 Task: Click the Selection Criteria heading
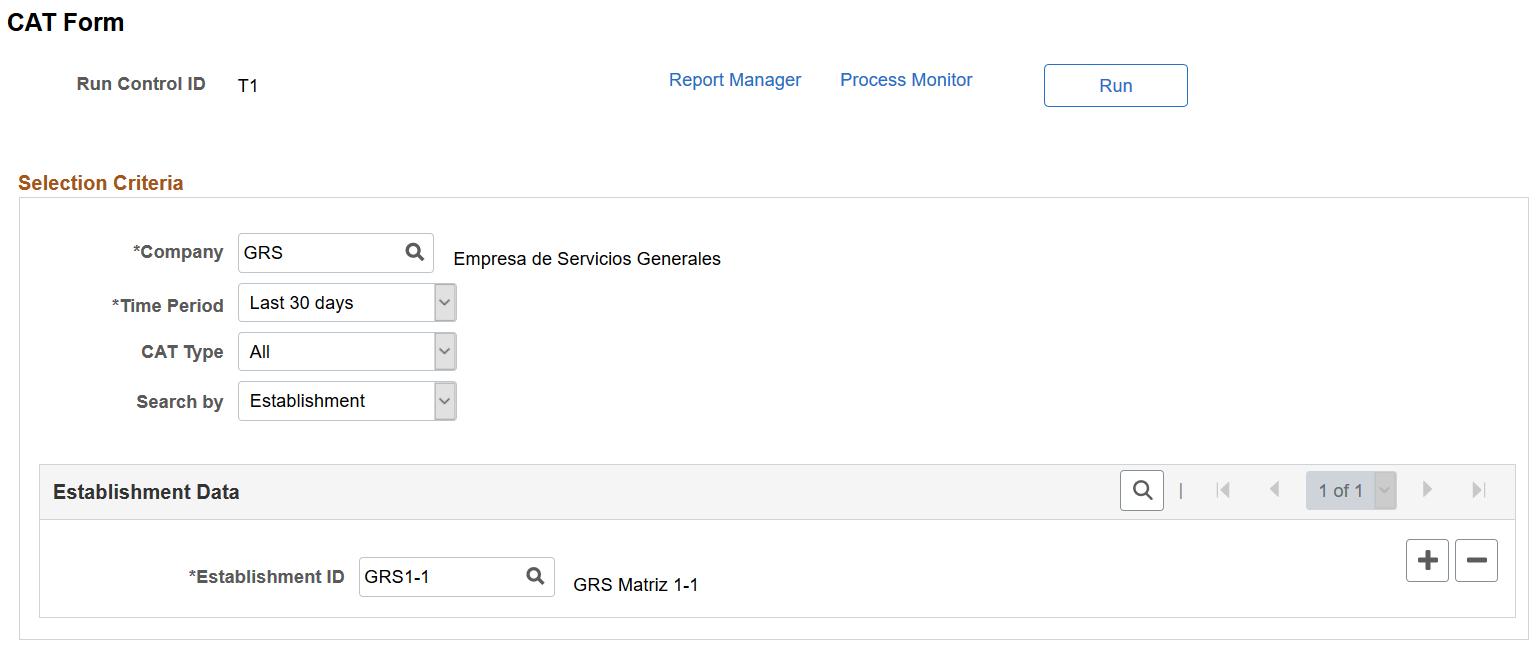(101, 183)
